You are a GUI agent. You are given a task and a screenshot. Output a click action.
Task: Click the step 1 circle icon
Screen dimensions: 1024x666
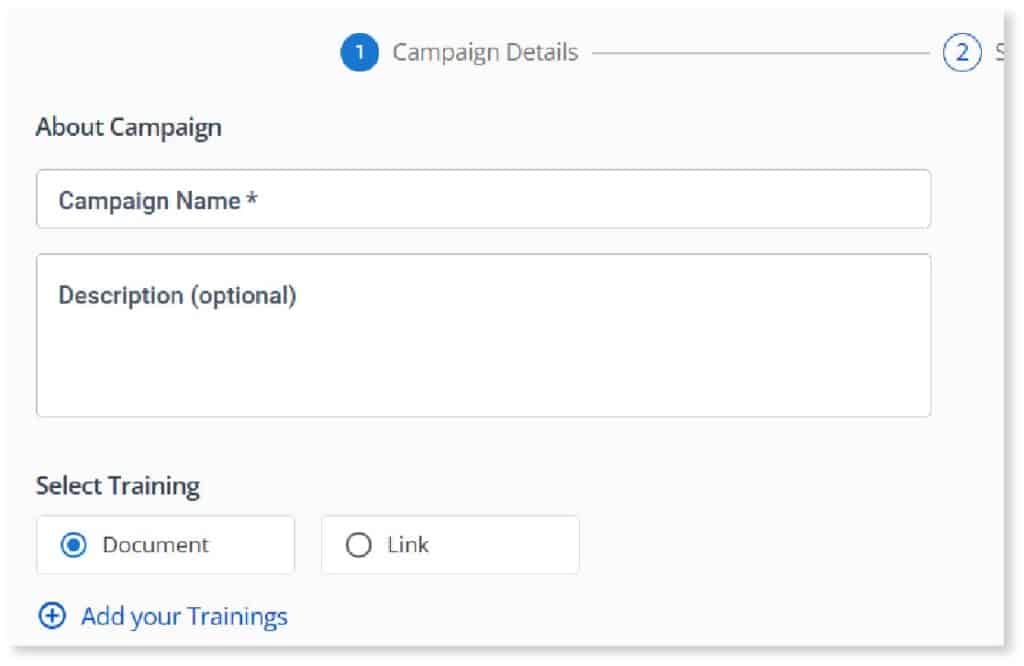359,52
